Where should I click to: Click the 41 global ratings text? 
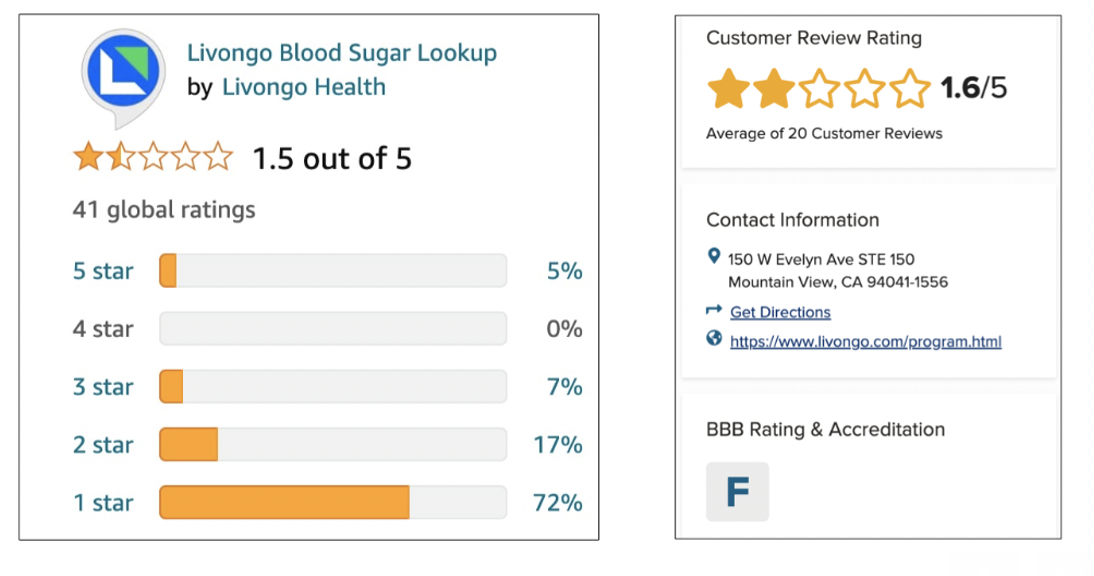[x=164, y=210]
